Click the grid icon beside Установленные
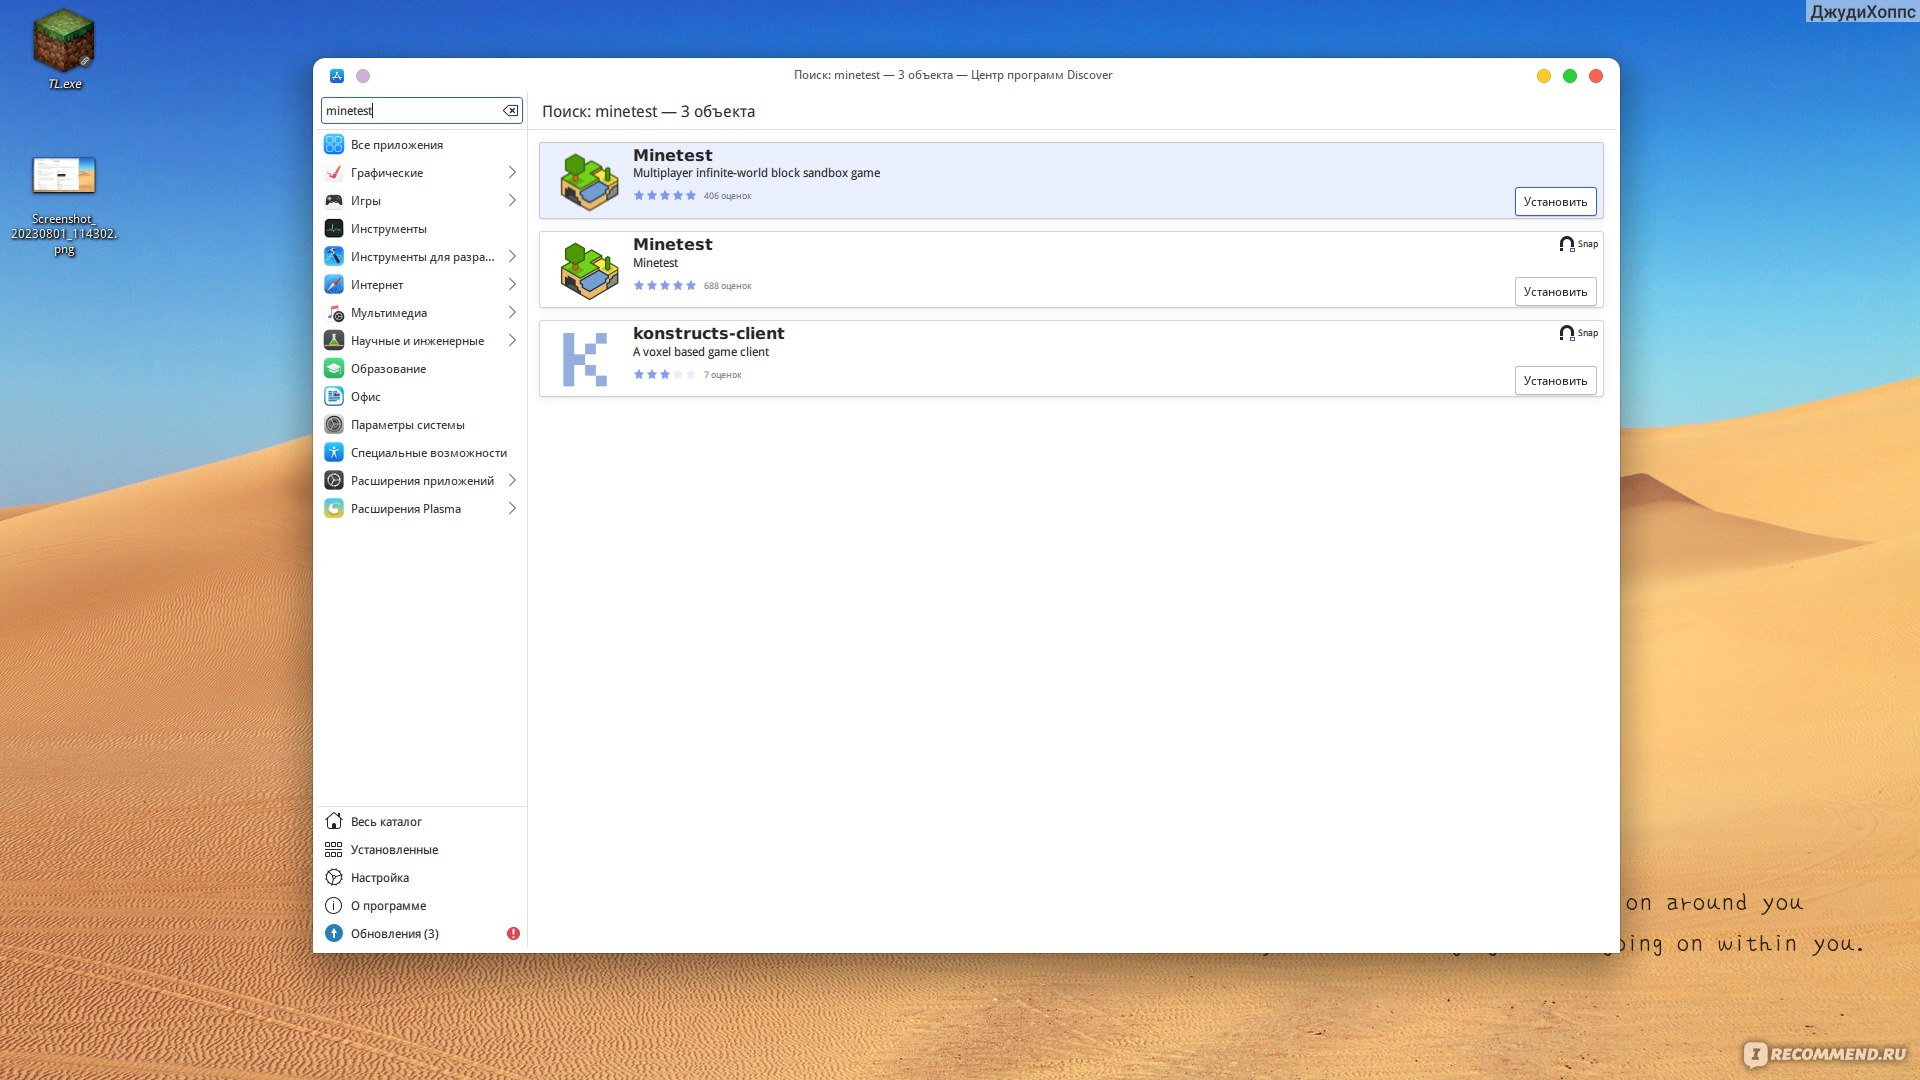The width and height of the screenshot is (1920, 1080). 334,850
